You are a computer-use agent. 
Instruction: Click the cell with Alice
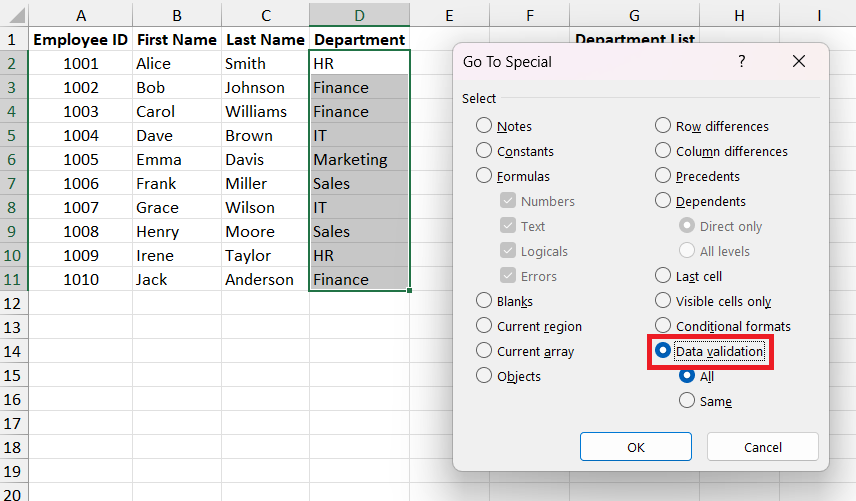click(x=177, y=63)
